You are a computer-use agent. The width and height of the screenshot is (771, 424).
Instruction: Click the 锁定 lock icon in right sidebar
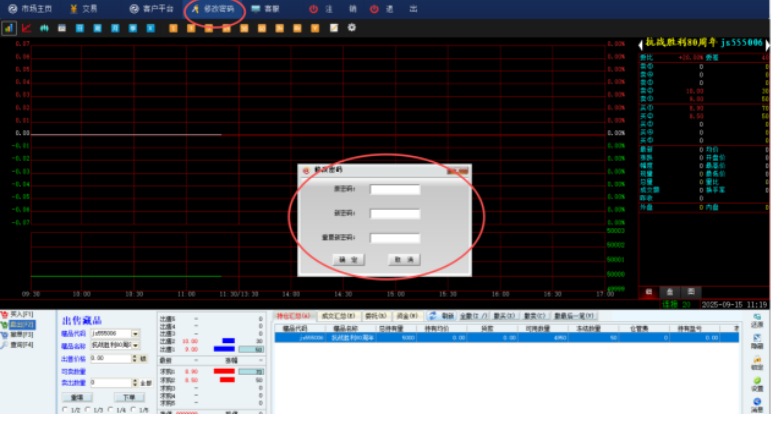point(757,362)
